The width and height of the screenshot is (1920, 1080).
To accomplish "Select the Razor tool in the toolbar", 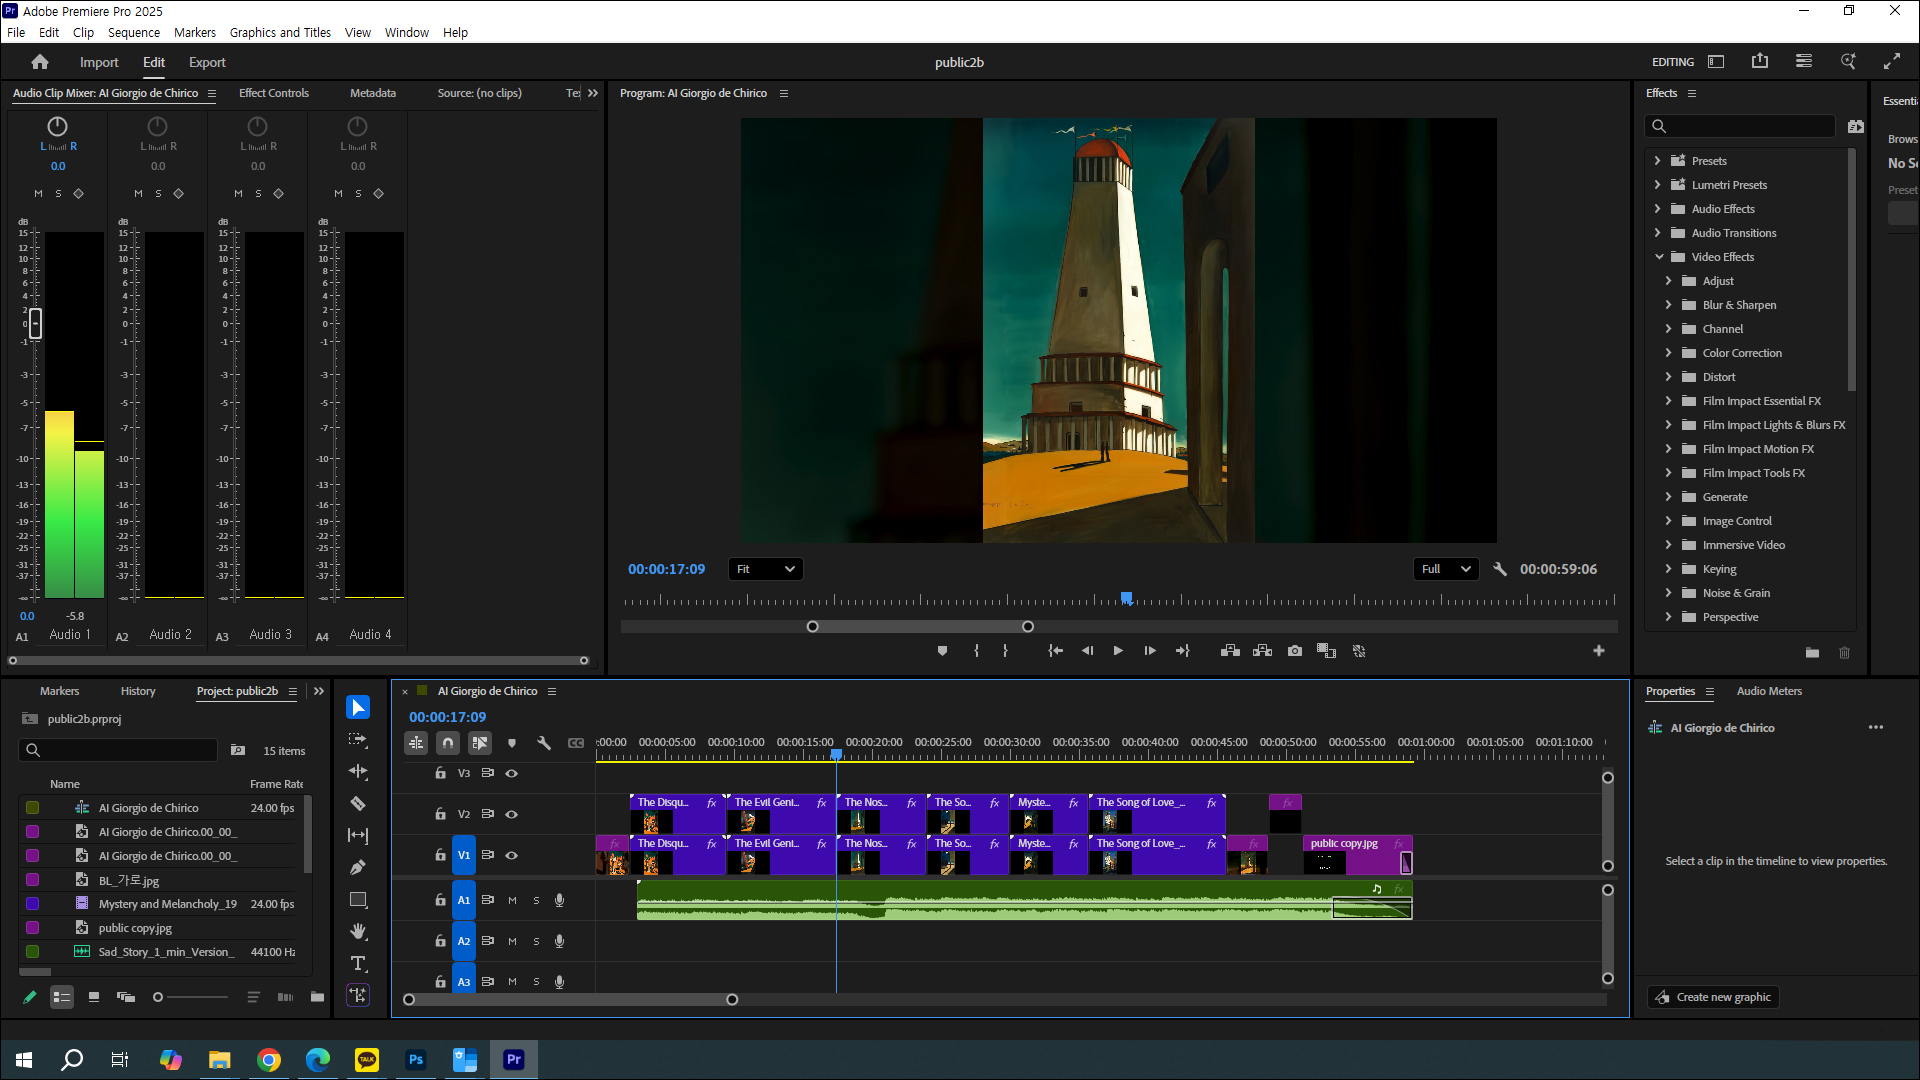I will tap(358, 803).
